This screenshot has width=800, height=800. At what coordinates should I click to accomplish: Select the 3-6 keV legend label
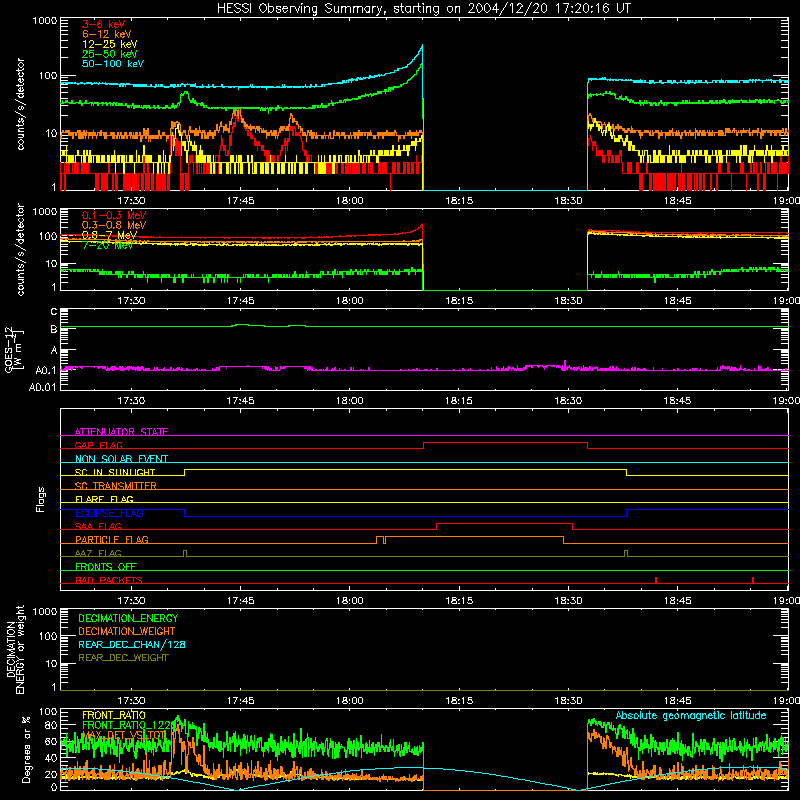coord(103,24)
